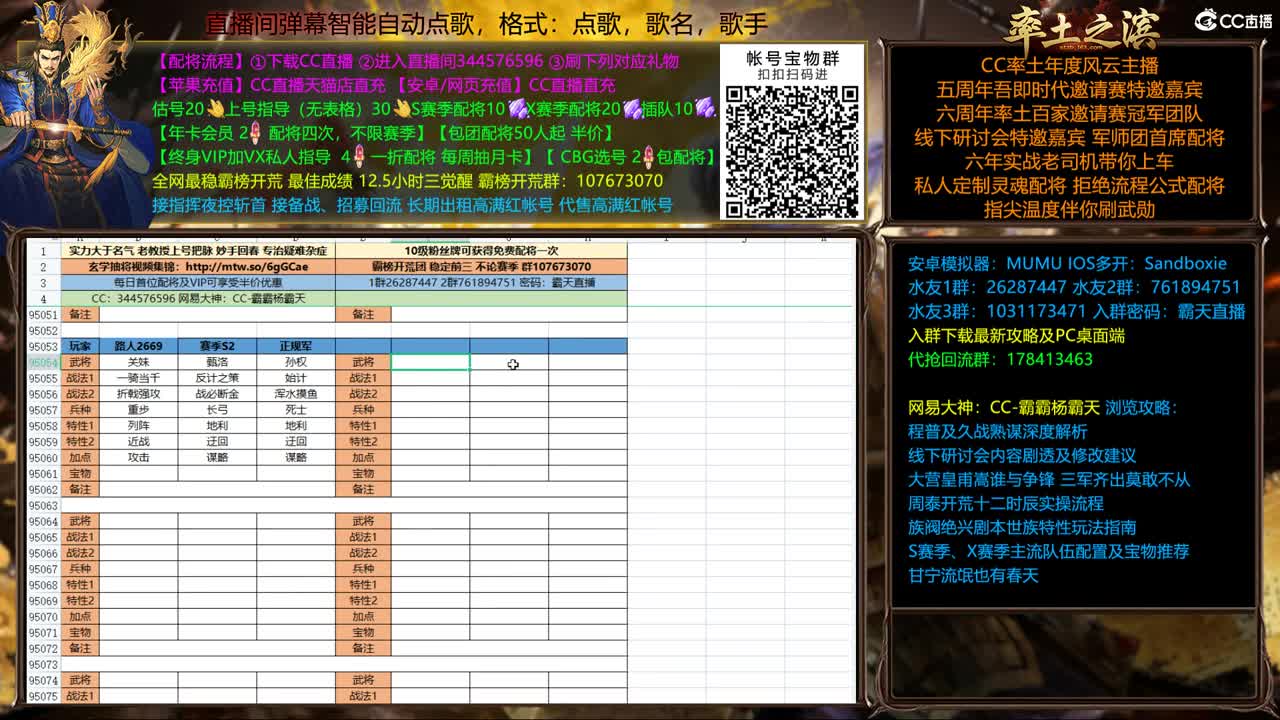
Task: Select 迂回 in the 正规军 column
Action: (296, 441)
